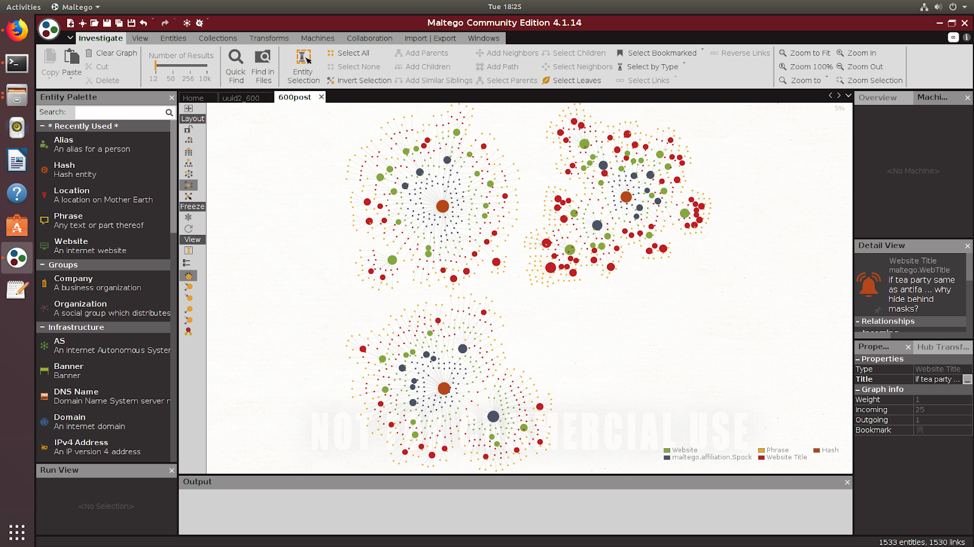The width and height of the screenshot is (974, 547).
Task: Click Zoom to Fit button
Action: (804, 53)
